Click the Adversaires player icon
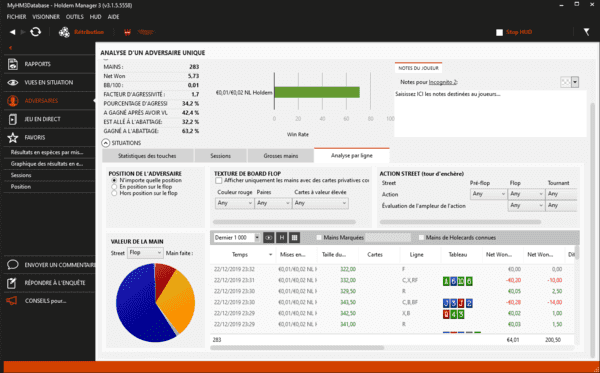The width and height of the screenshot is (600, 373). point(13,101)
